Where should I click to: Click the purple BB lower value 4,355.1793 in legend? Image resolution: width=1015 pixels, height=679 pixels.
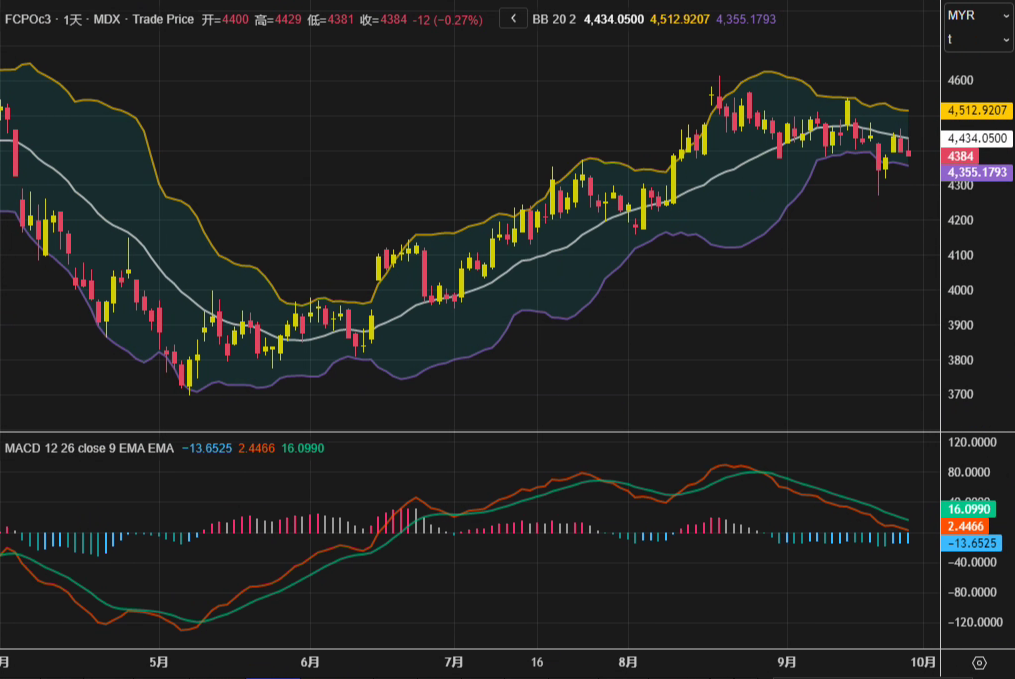pyautogui.click(x=746, y=19)
